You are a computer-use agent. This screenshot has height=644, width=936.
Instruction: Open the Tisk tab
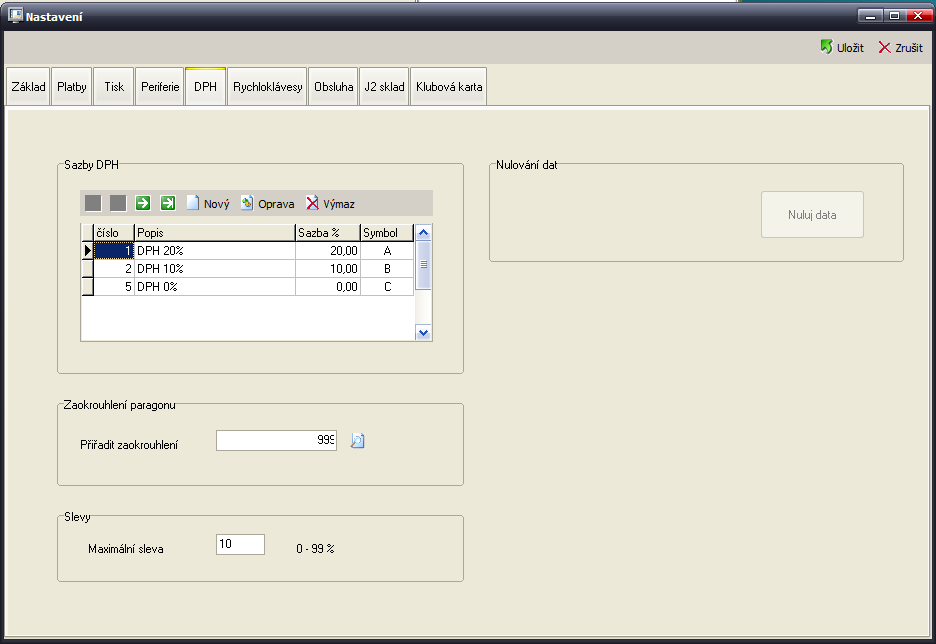pyautogui.click(x=114, y=87)
